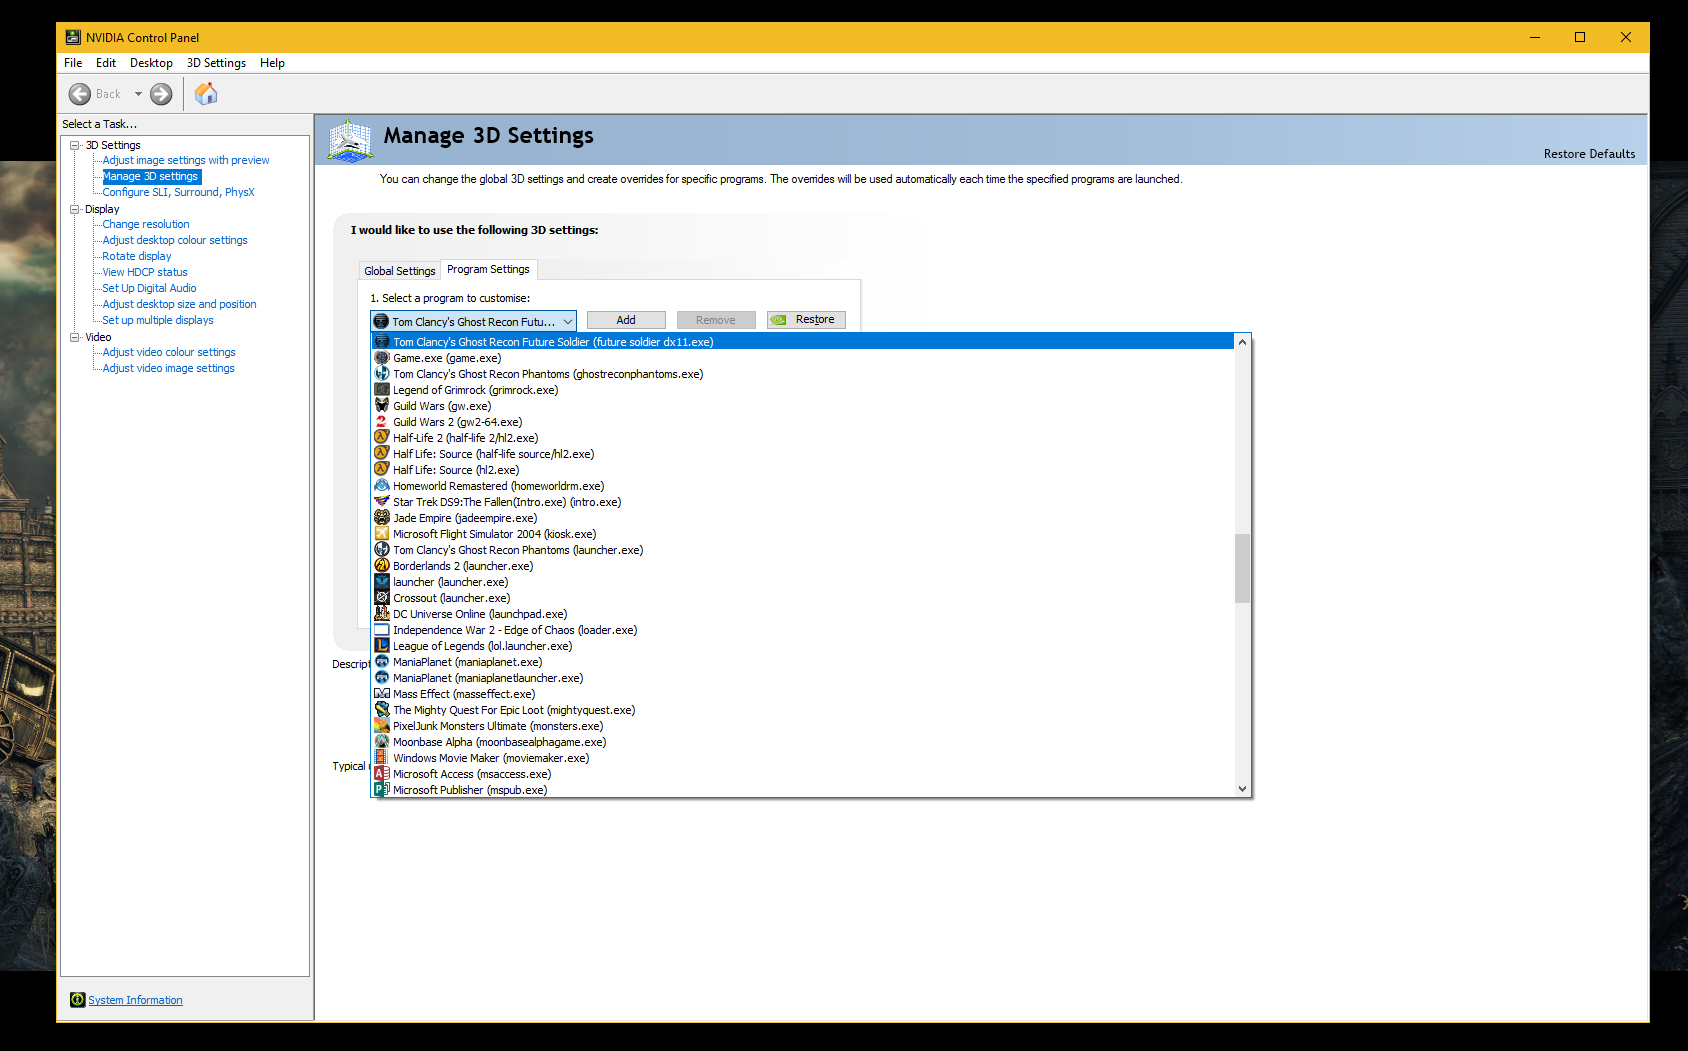Click the Restore Defaults link
Image resolution: width=1688 pixels, height=1051 pixels.
point(1589,154)
